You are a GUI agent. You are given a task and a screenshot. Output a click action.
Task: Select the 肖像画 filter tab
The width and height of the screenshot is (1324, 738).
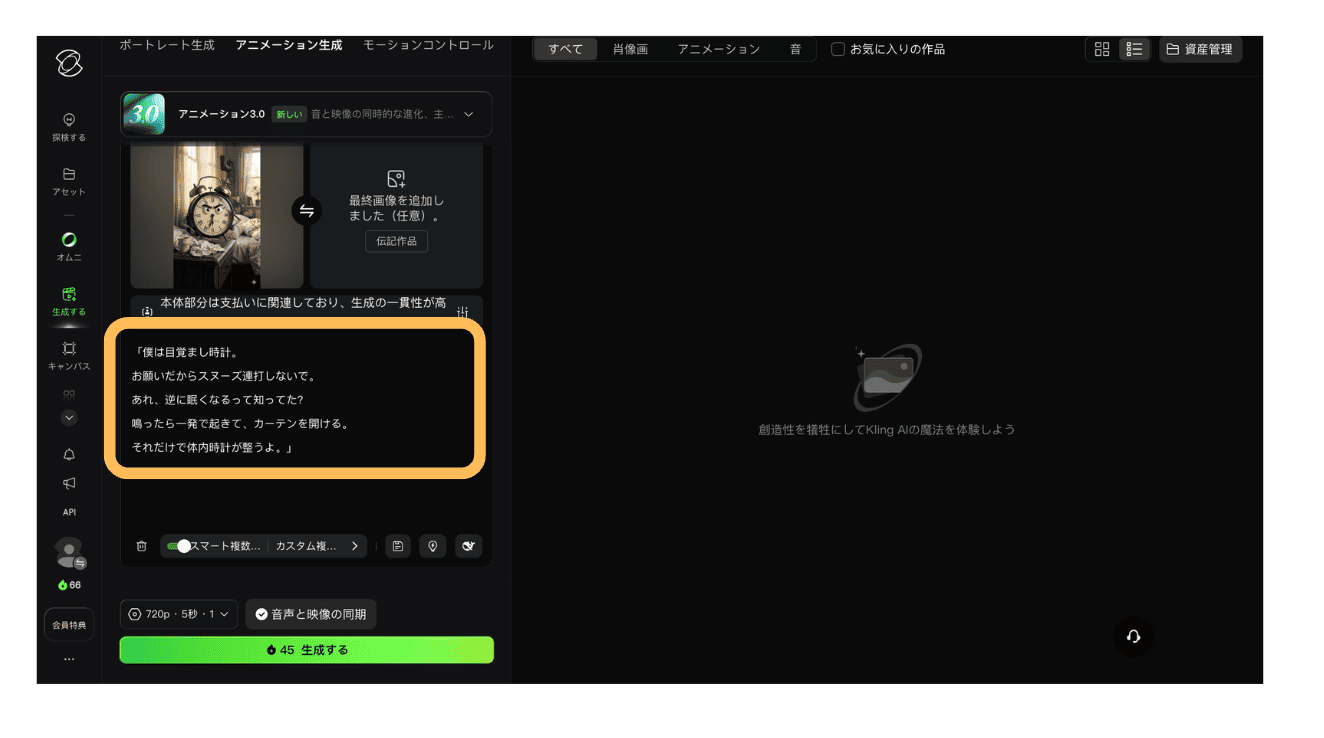(630, 49)
